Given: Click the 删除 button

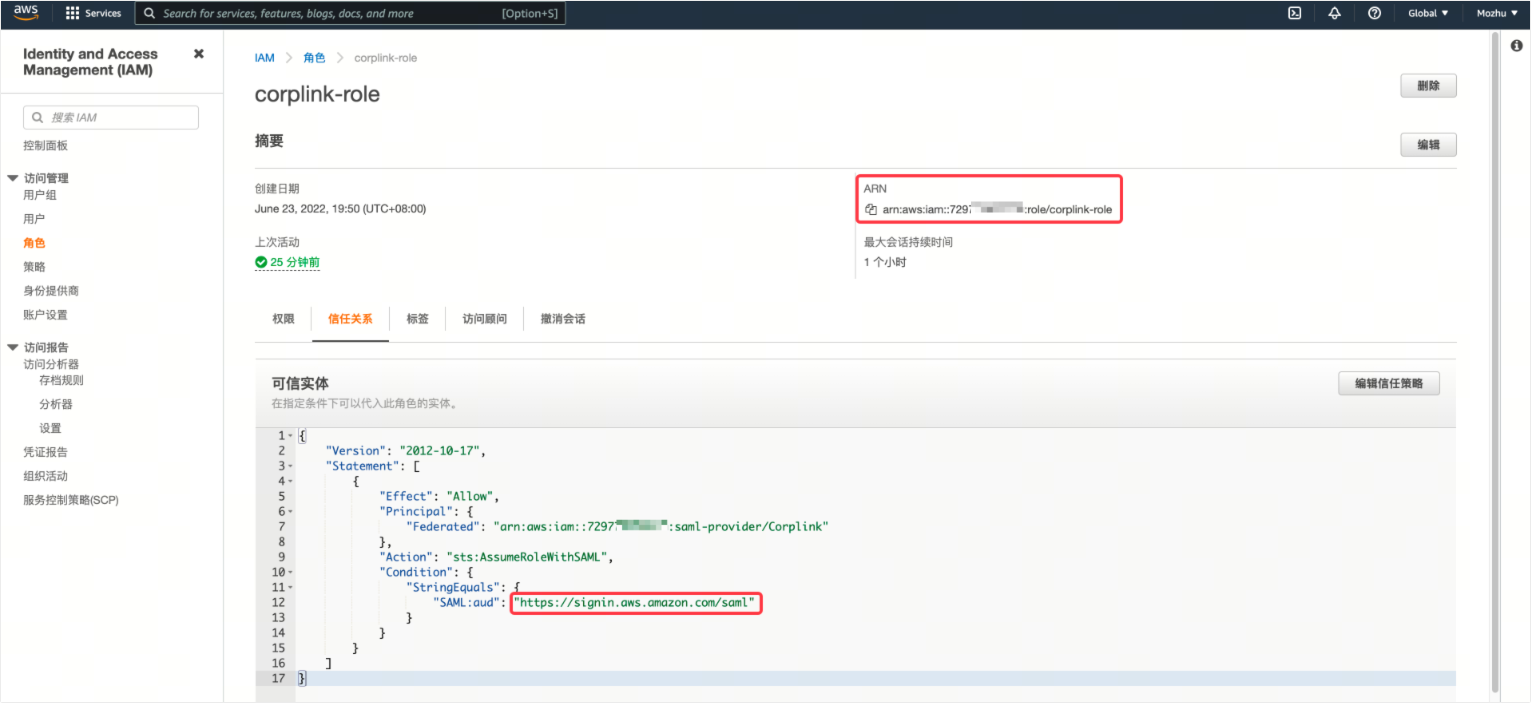Looking at the screenshot, I should click(1428, 86).
